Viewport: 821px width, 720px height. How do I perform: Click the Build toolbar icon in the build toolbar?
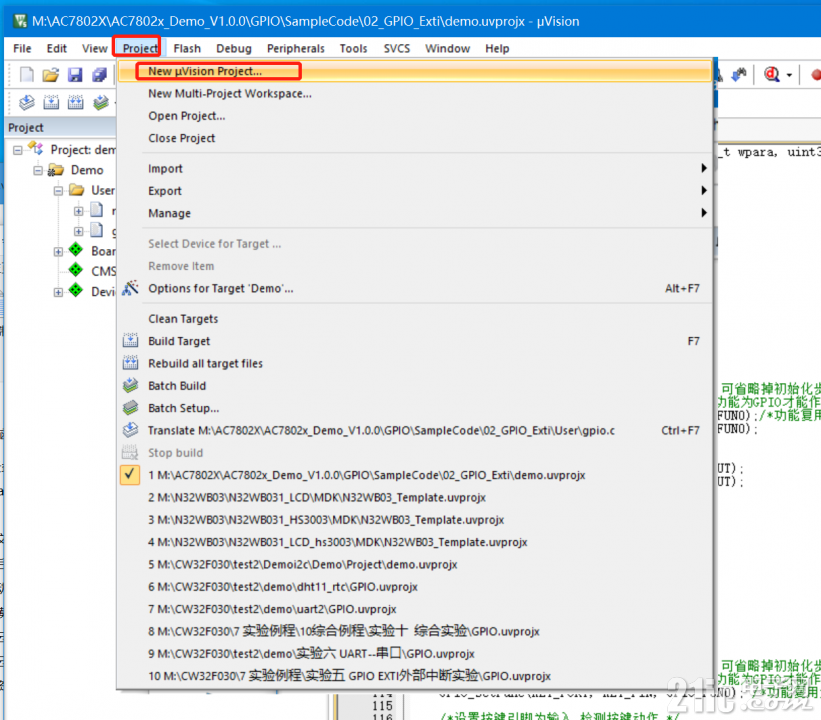(x=51, y=102)
